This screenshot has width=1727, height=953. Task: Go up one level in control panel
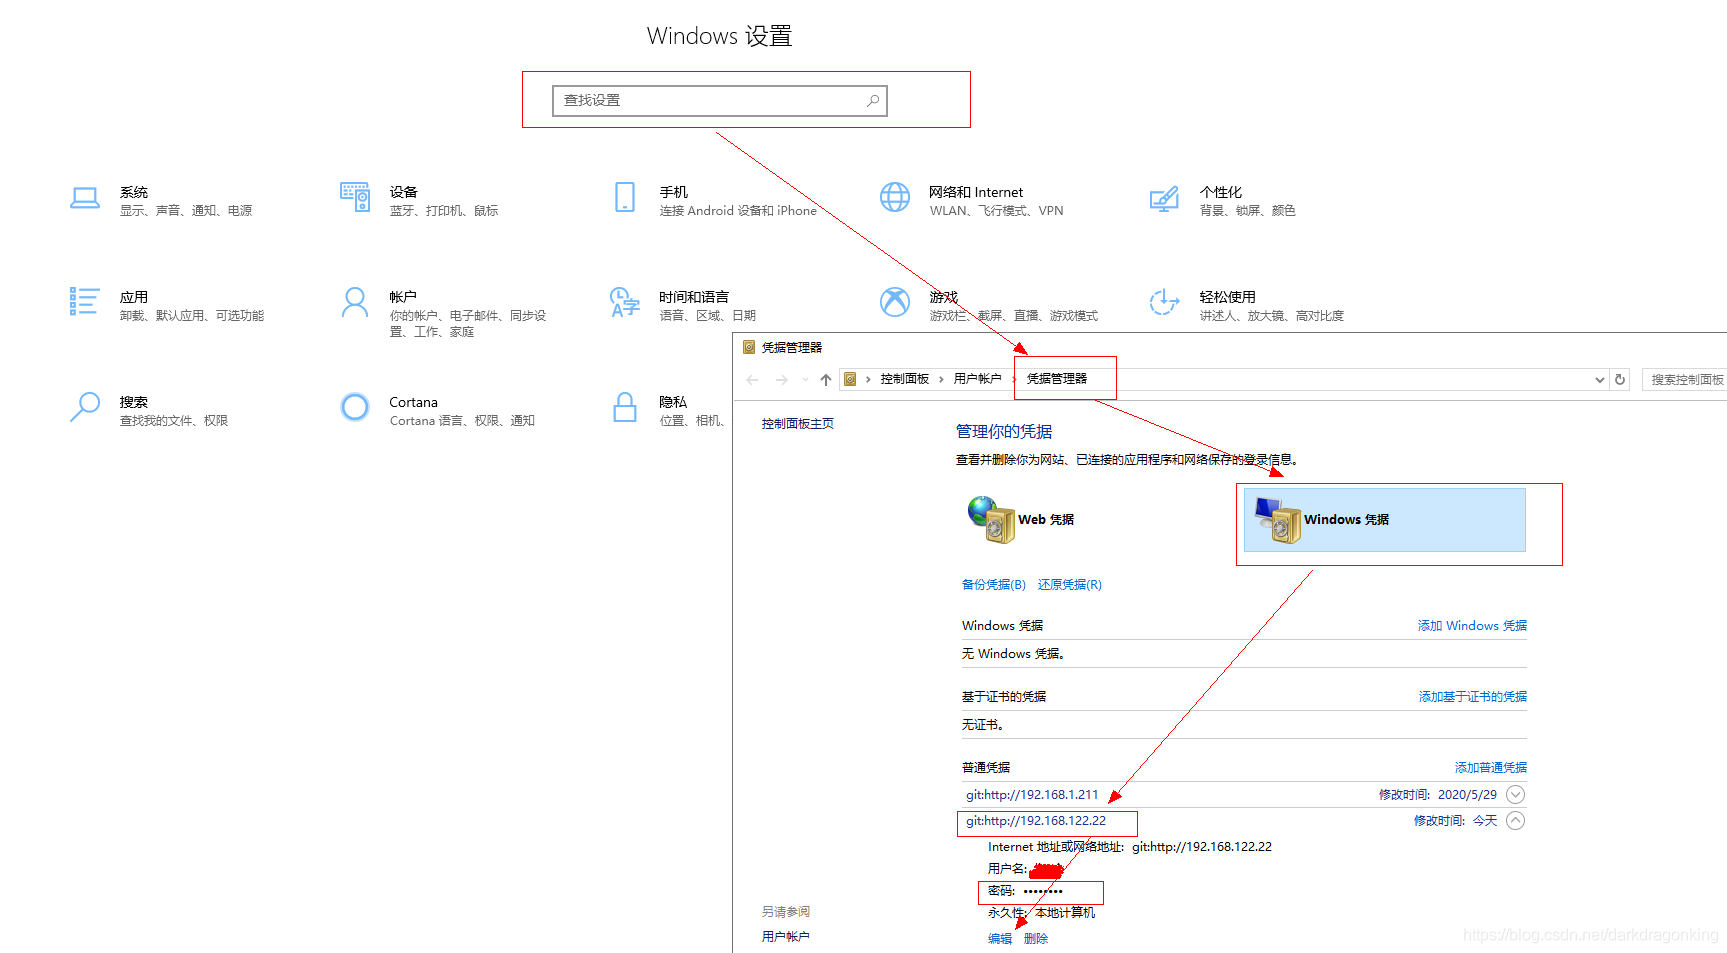(x=826, y=380)
